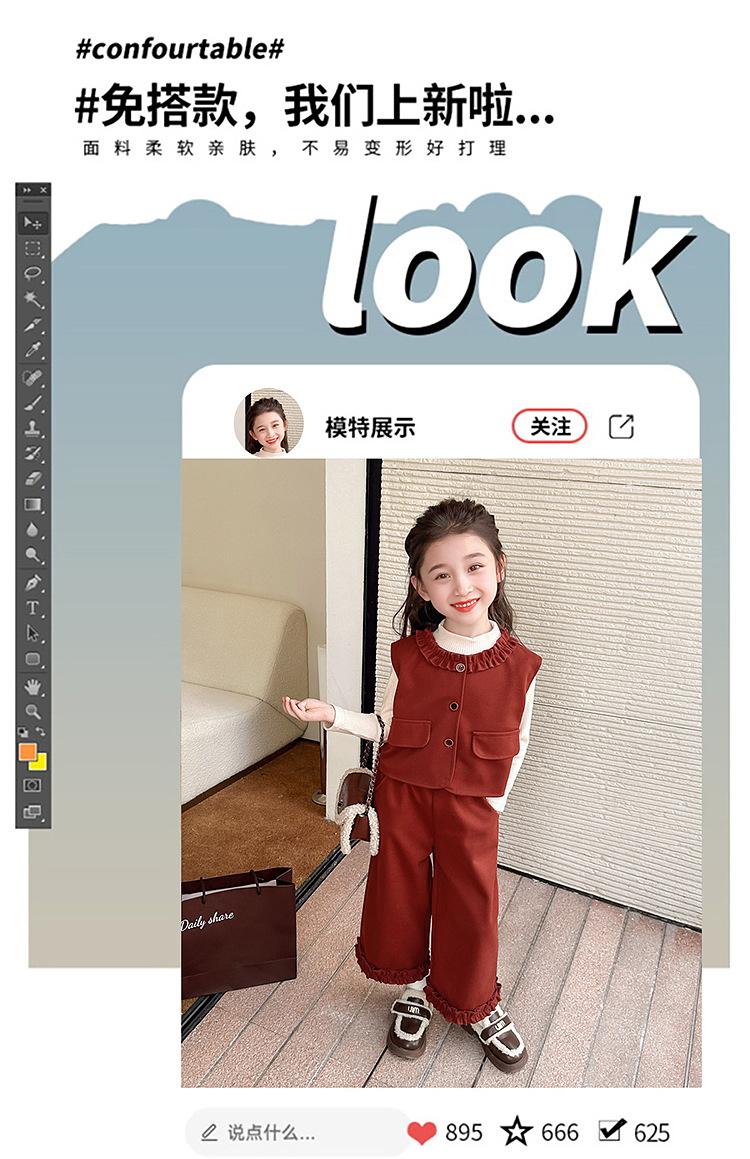The height and width of the screenshot is (1159, 750).
Task: Select the Move tool in the toolbar
Action: [x=33, y=222]
